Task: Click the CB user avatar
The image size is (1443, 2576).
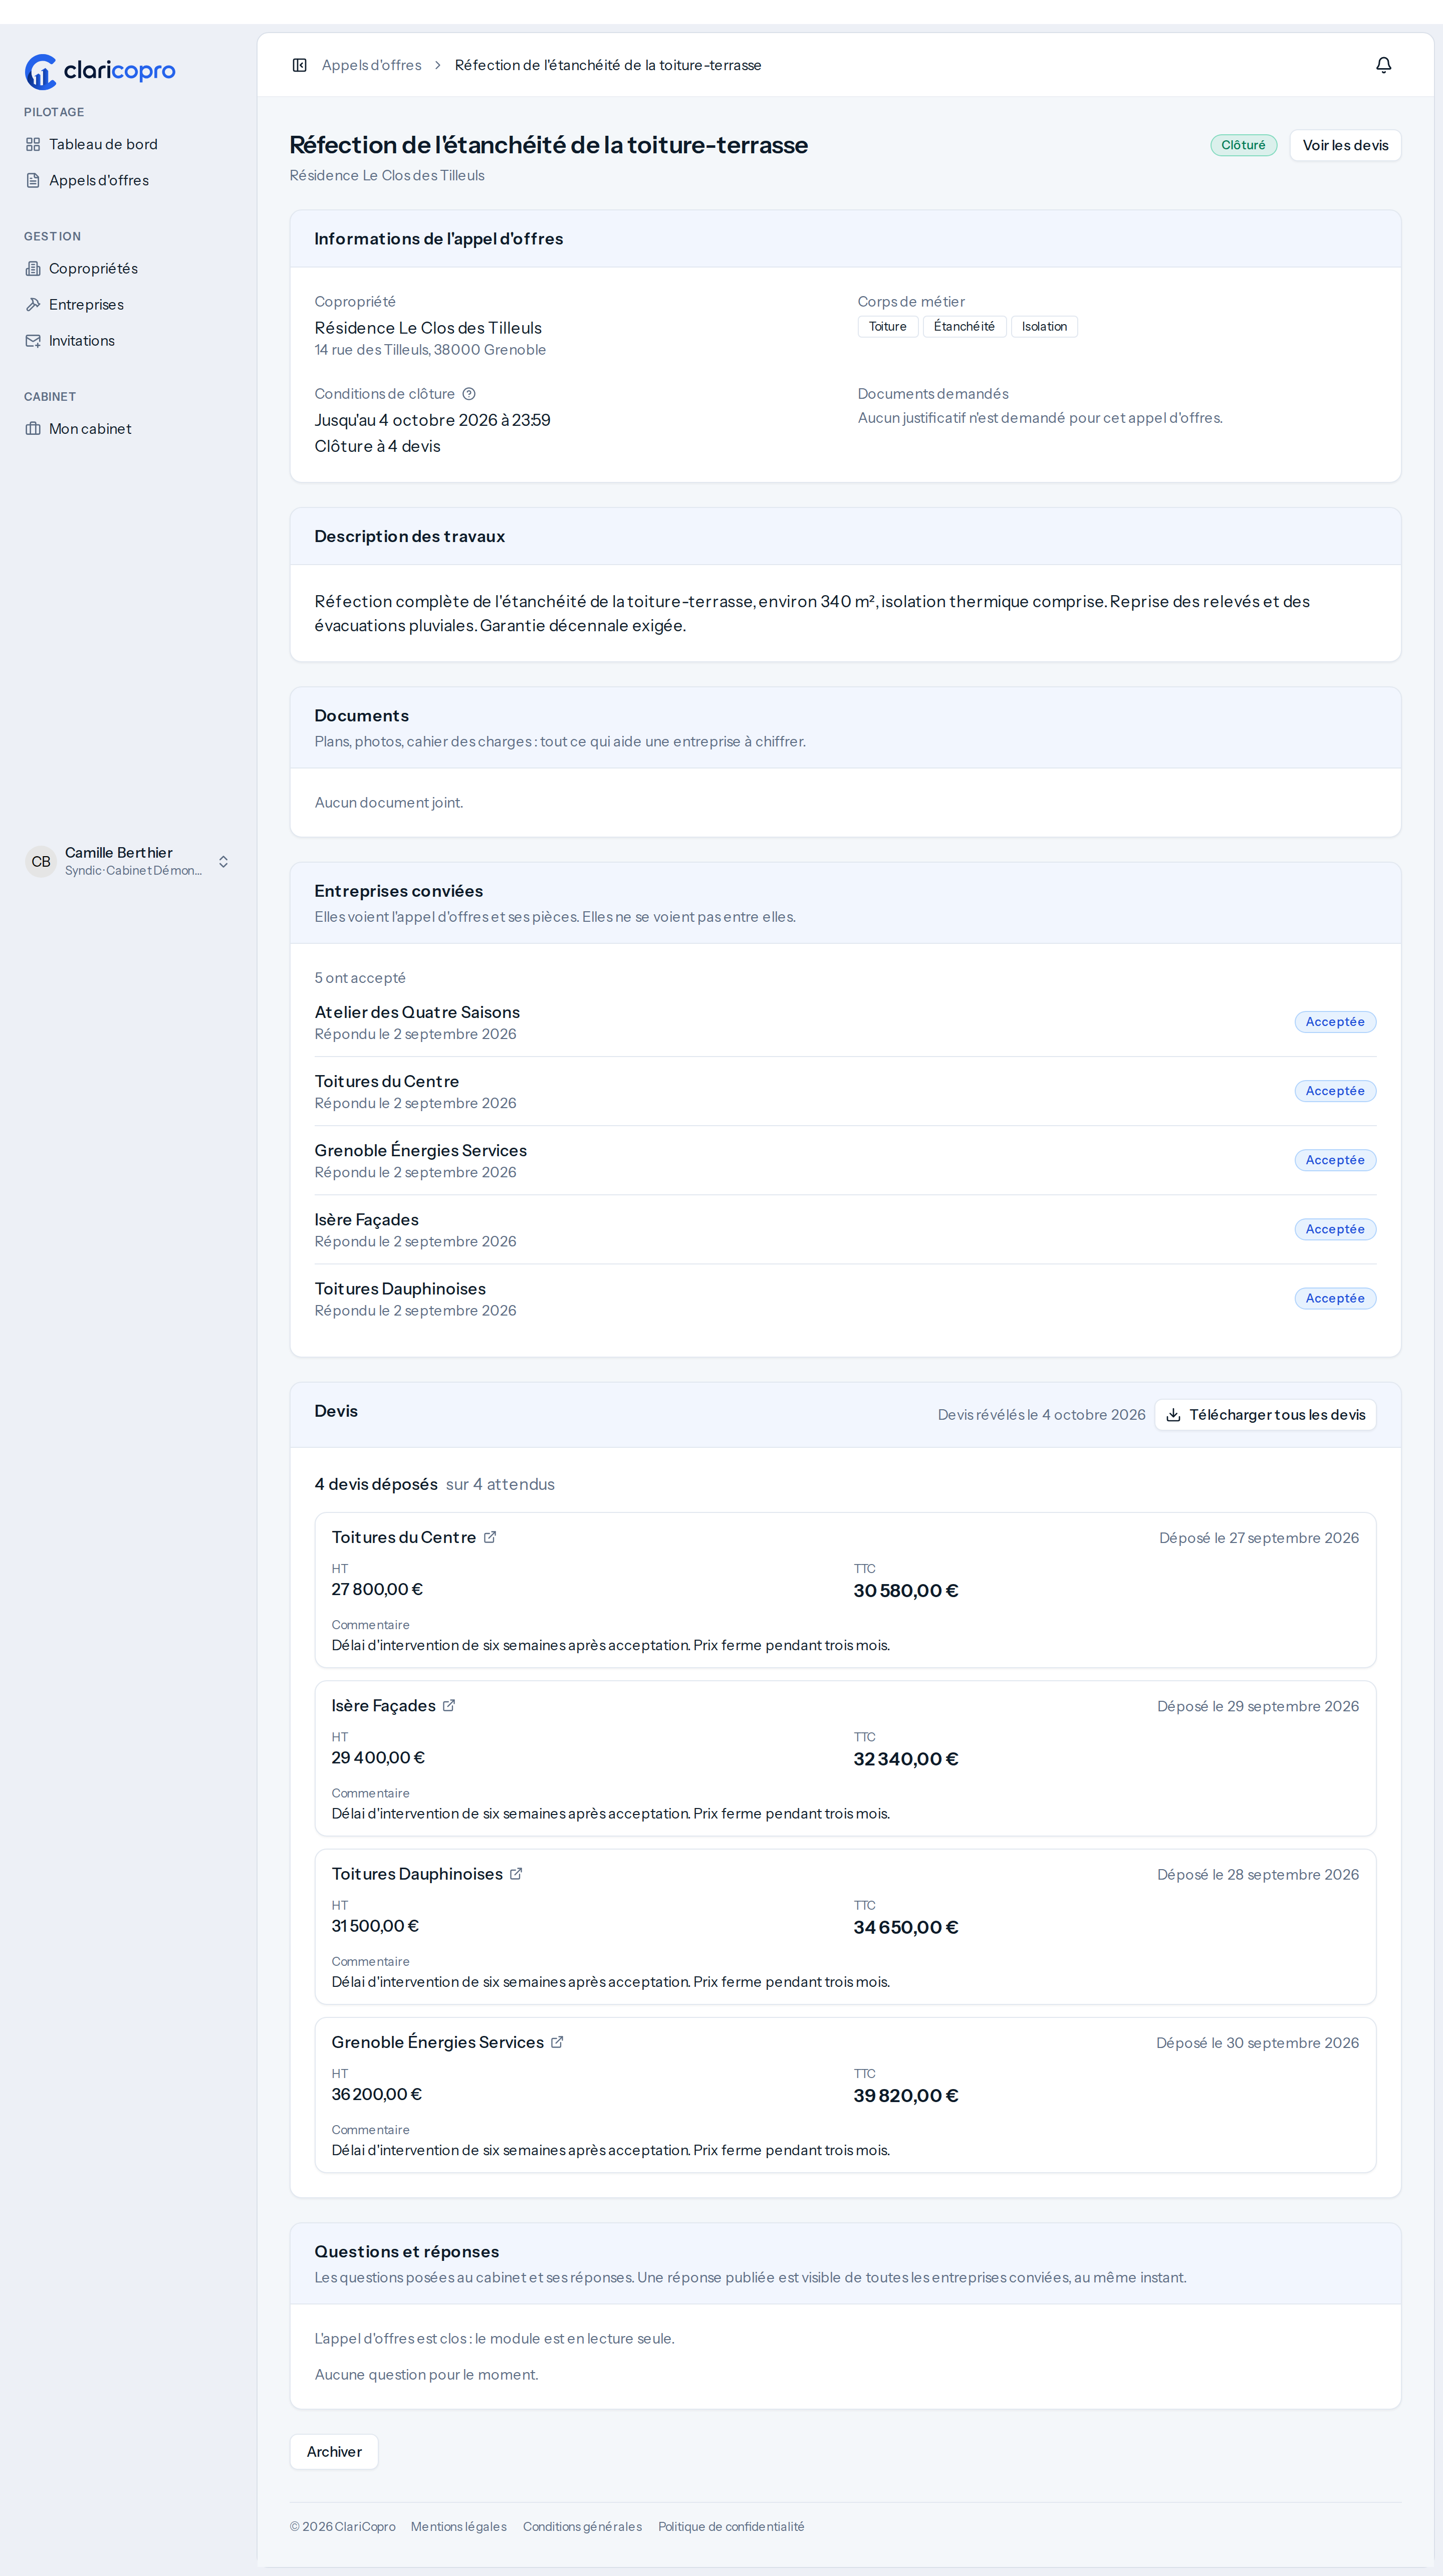Action: click(x=41, y=861)
